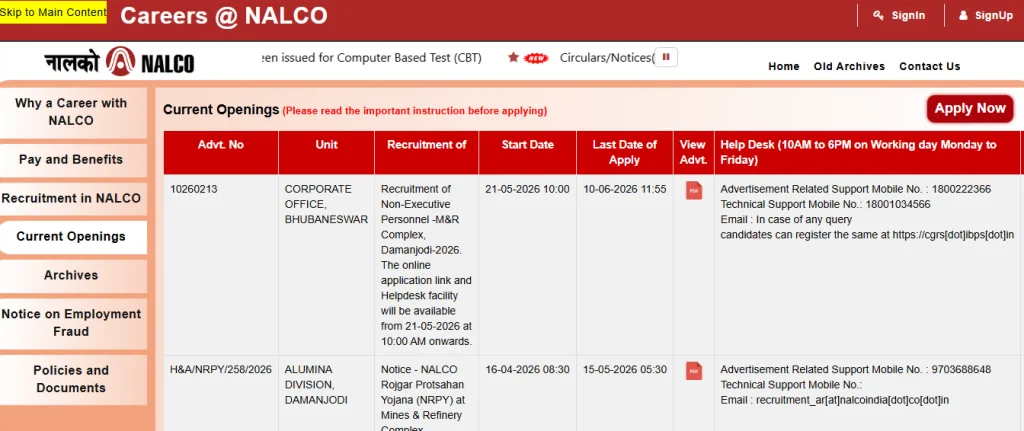
Task: Open Archives sidebar item
Action: click(71, 275)
